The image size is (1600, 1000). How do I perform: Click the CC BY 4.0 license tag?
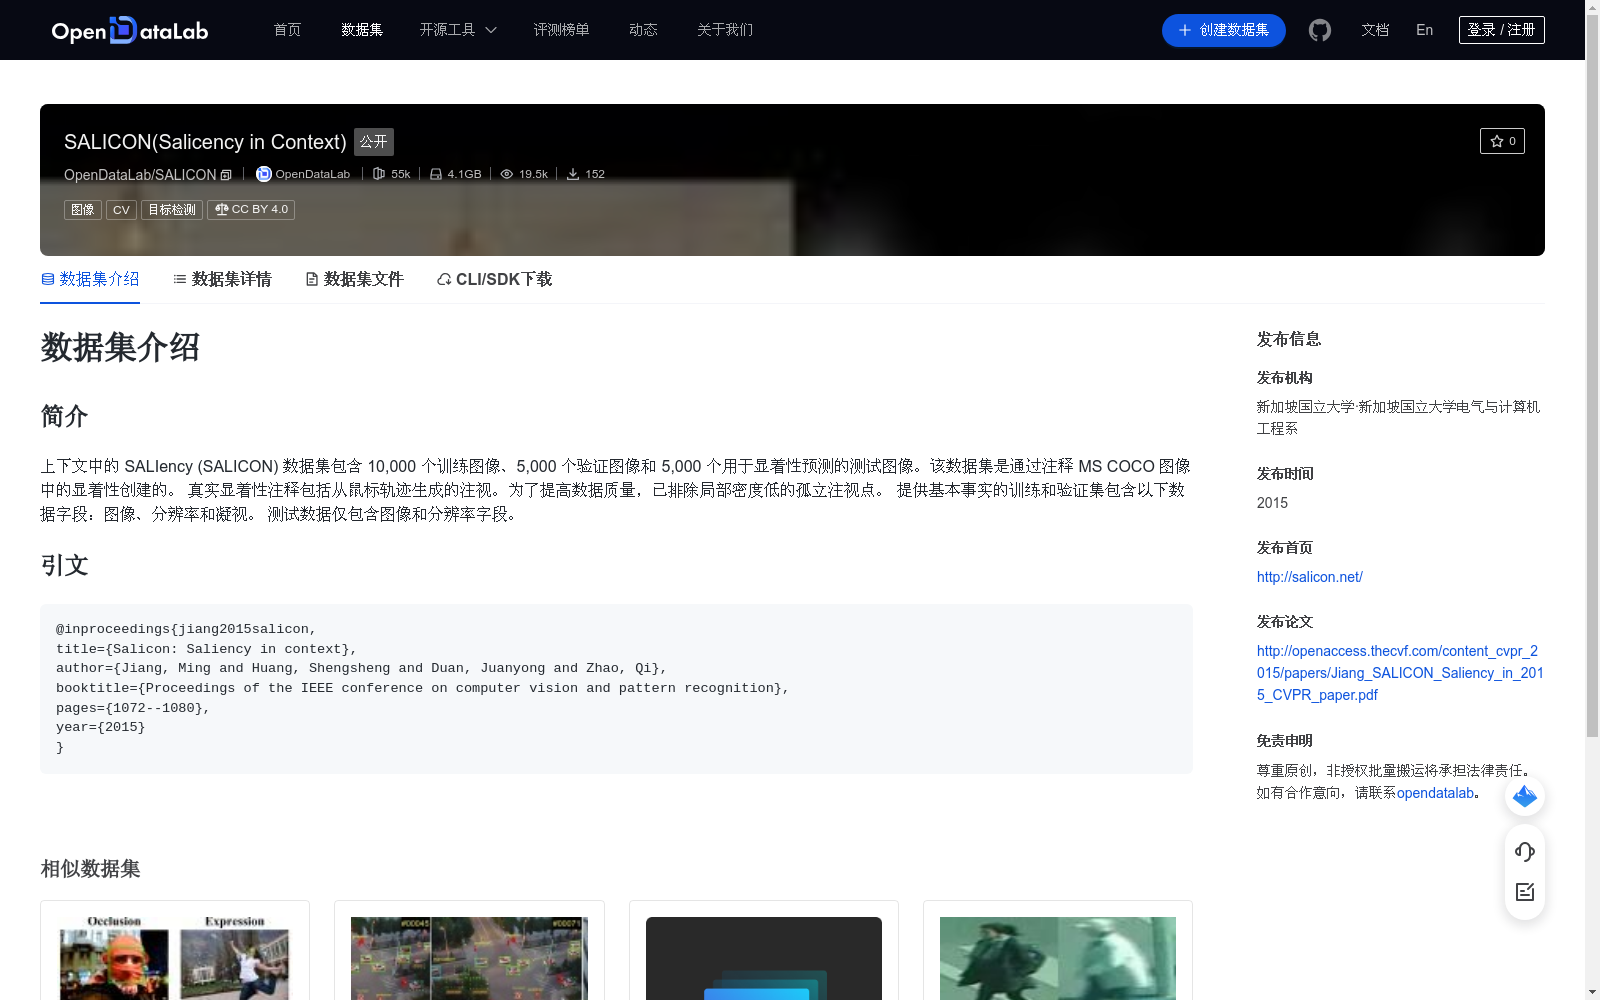251,210
